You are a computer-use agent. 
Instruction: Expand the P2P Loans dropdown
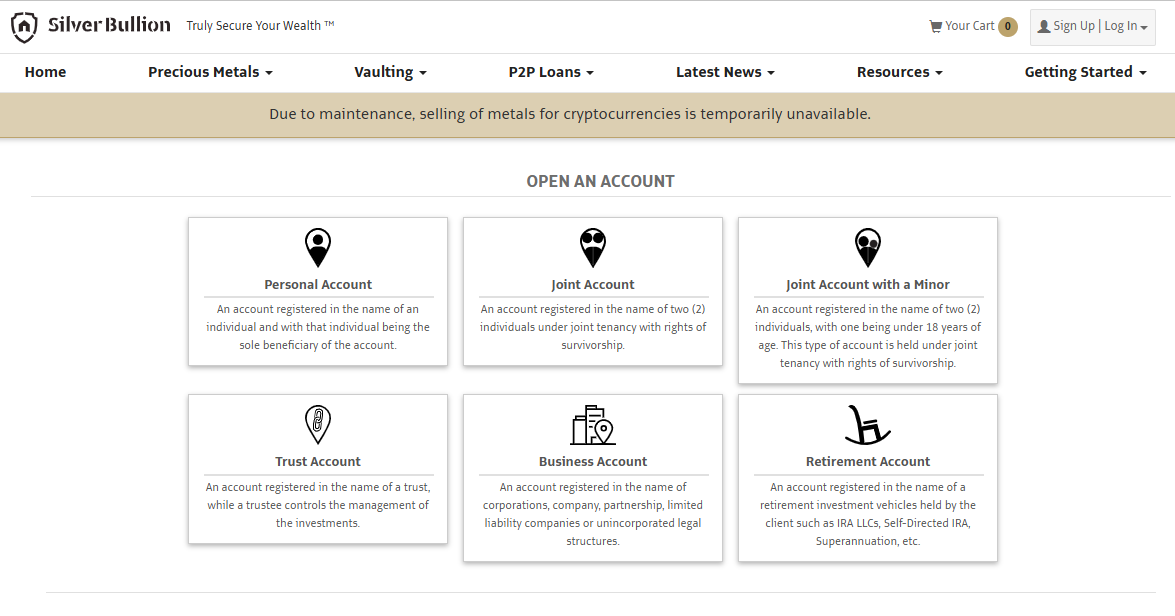(551, 72)
